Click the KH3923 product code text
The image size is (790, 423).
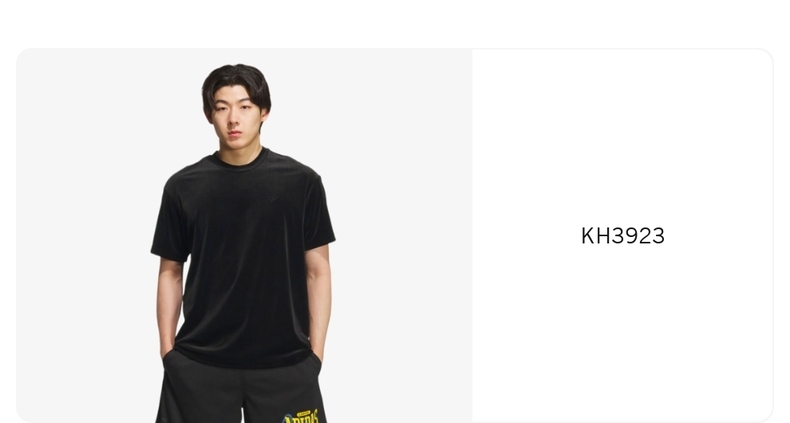coord(623,236)
